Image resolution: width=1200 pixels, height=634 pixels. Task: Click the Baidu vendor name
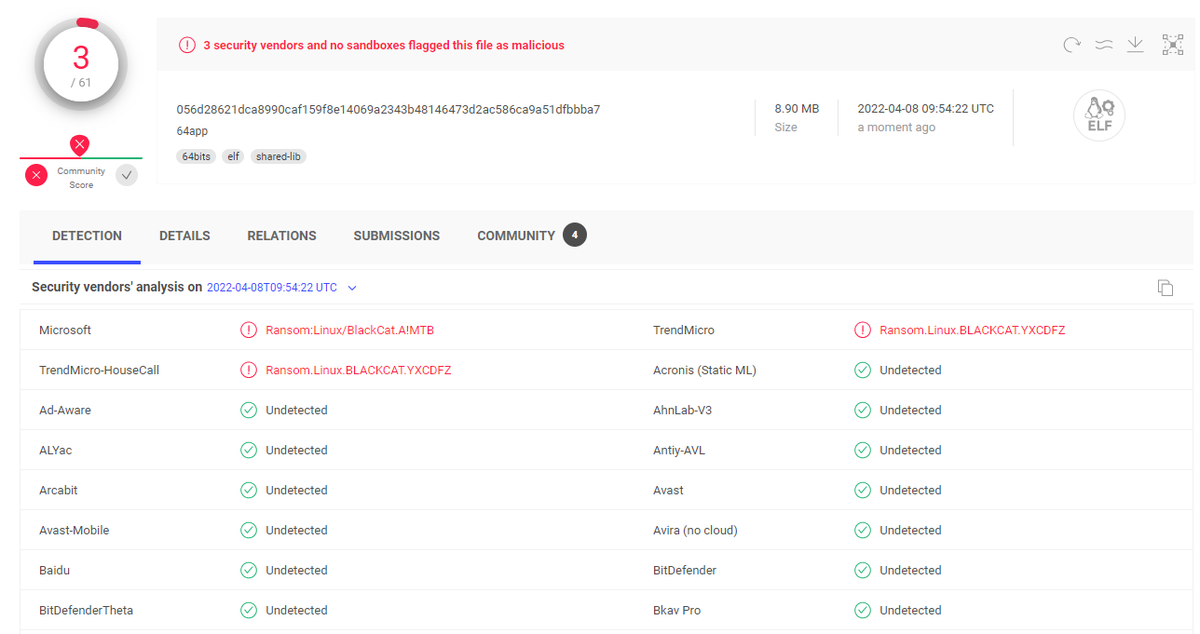[54, 570]
